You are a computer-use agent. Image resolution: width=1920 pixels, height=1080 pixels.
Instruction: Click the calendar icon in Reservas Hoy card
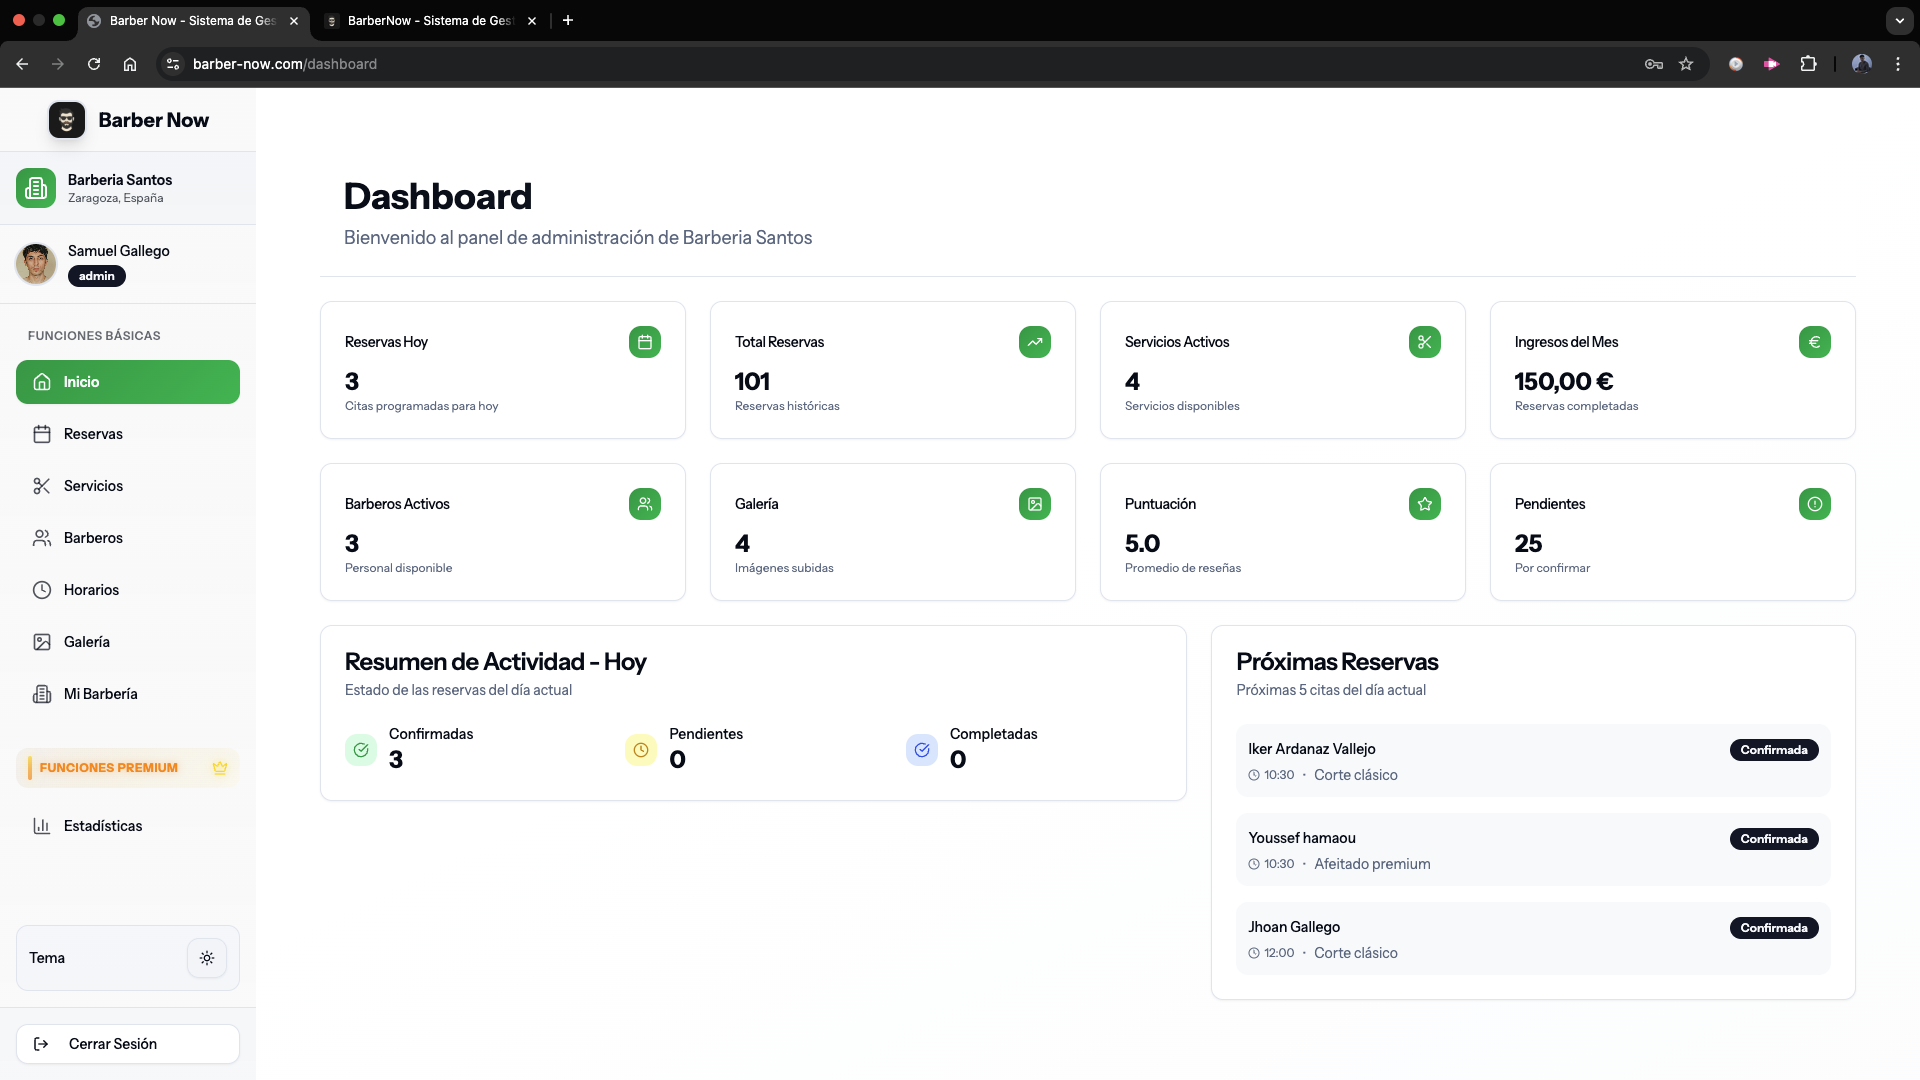point(645,342)
